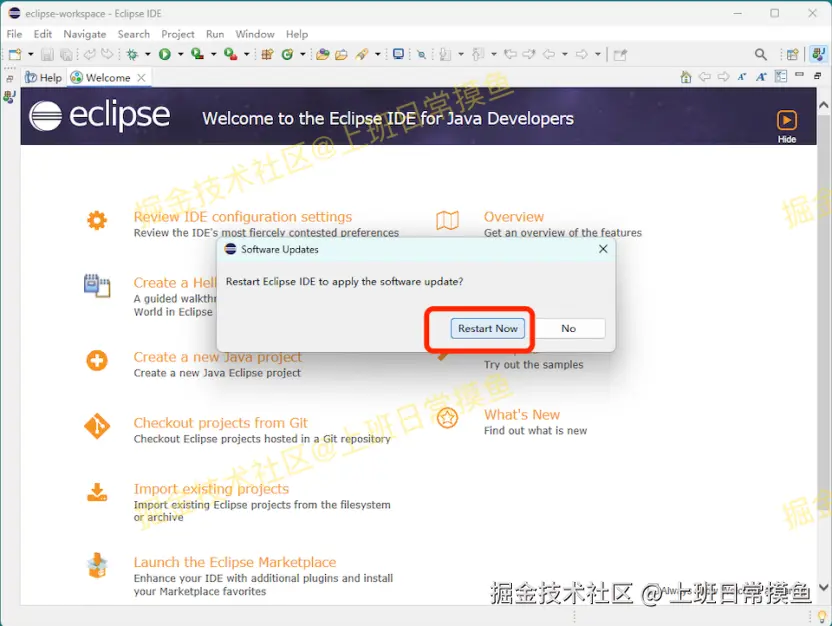Minimize the Welcome view panel
This screenshot has width=832, height=626.
799,75
